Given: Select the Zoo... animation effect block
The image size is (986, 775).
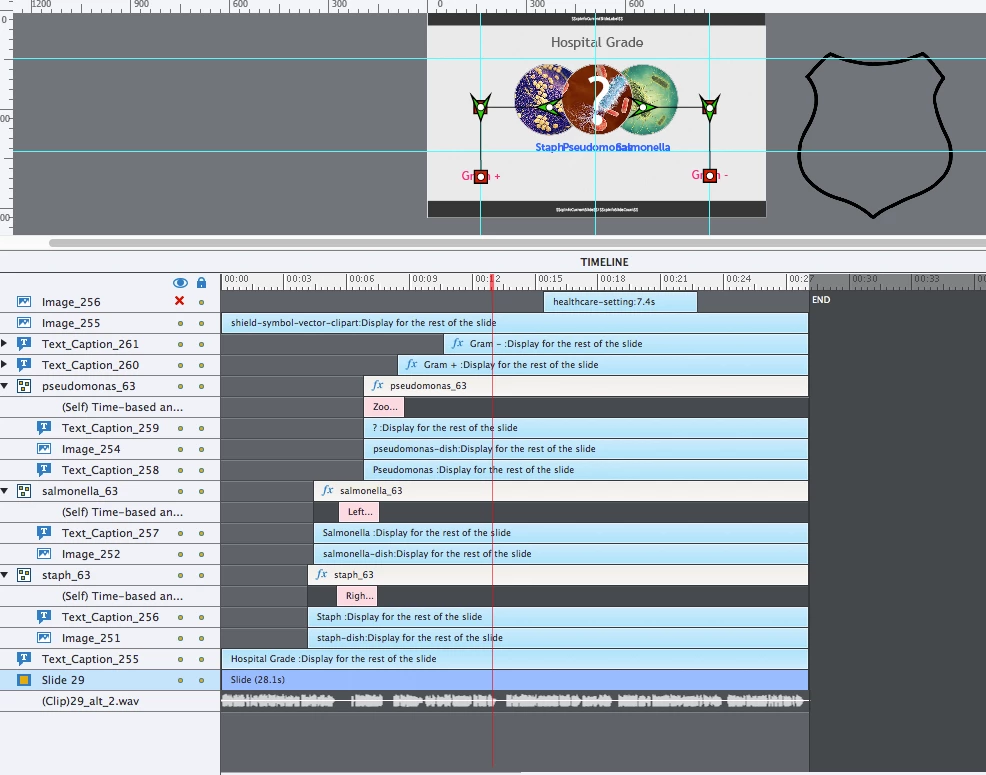Looking at the screenshot, I should [x=384, y=407].
